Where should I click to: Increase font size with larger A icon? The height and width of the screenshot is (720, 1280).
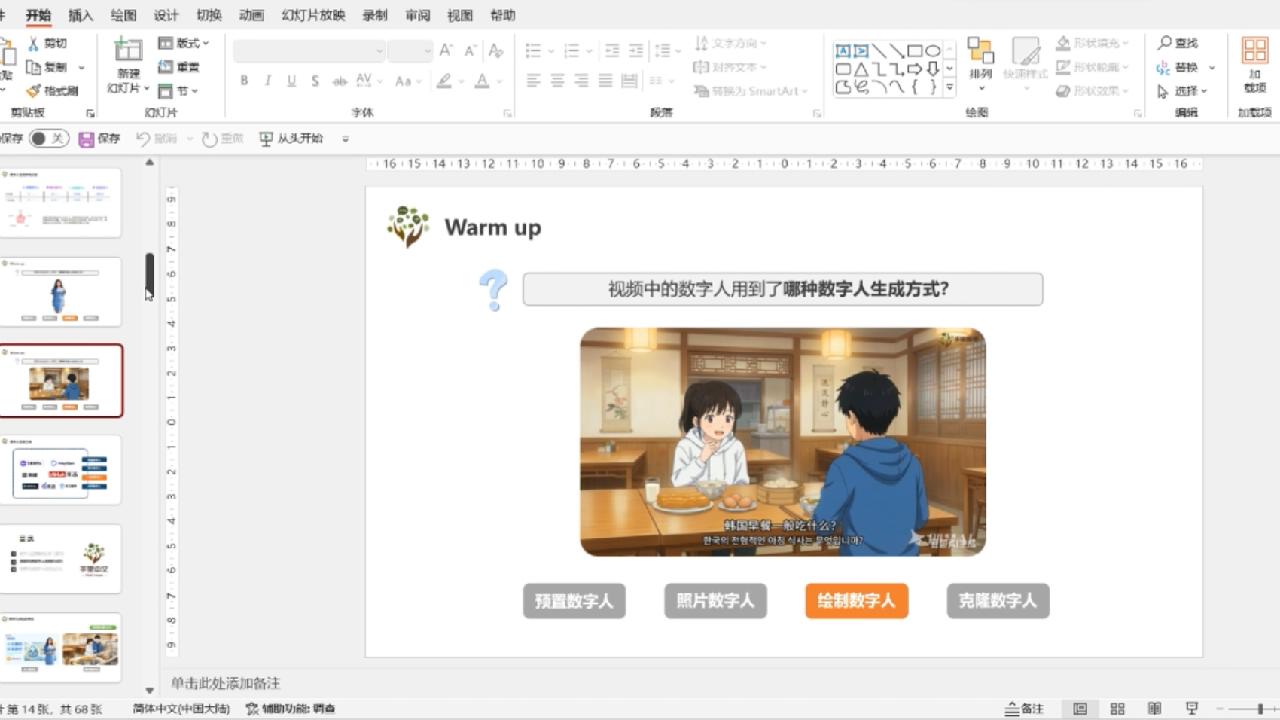tap(446, 51)
